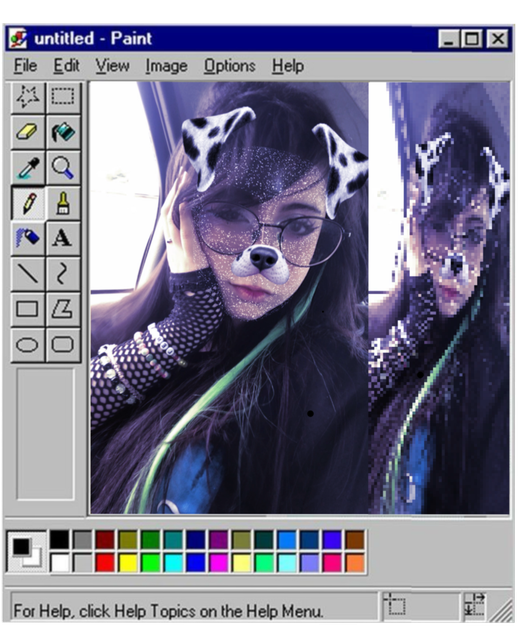Select the hot pink swatch

coord(332,562)
